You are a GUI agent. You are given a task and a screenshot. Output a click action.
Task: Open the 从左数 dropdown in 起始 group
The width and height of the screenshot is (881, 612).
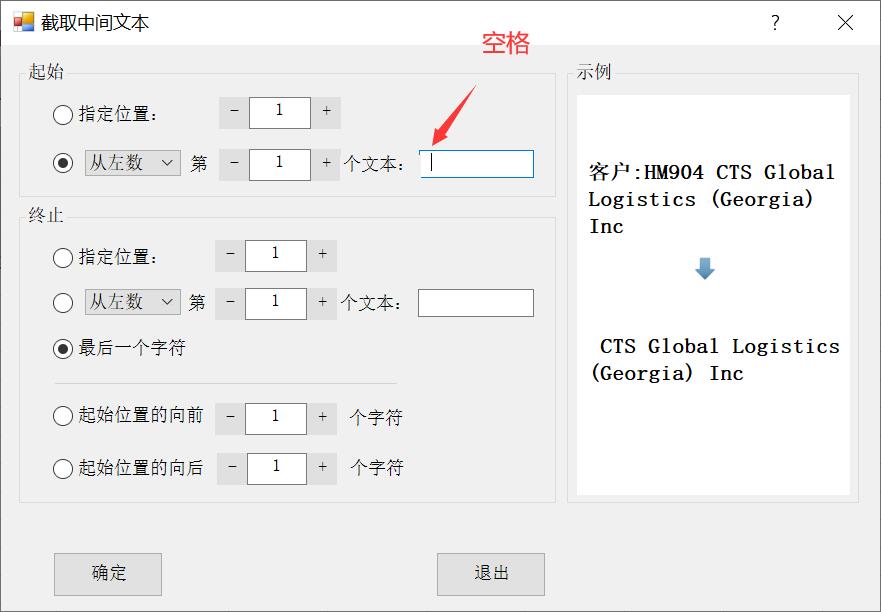(x=133, y=163)
